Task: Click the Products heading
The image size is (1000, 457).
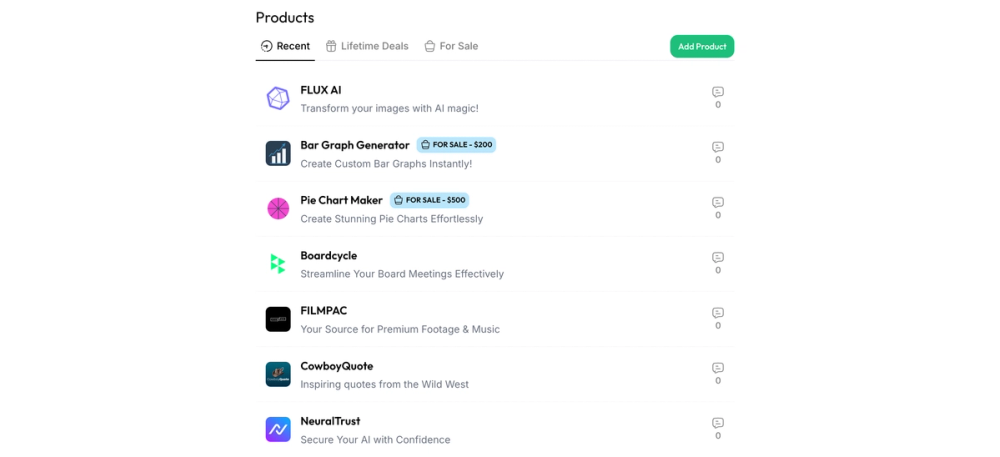Action: (285, 17)
